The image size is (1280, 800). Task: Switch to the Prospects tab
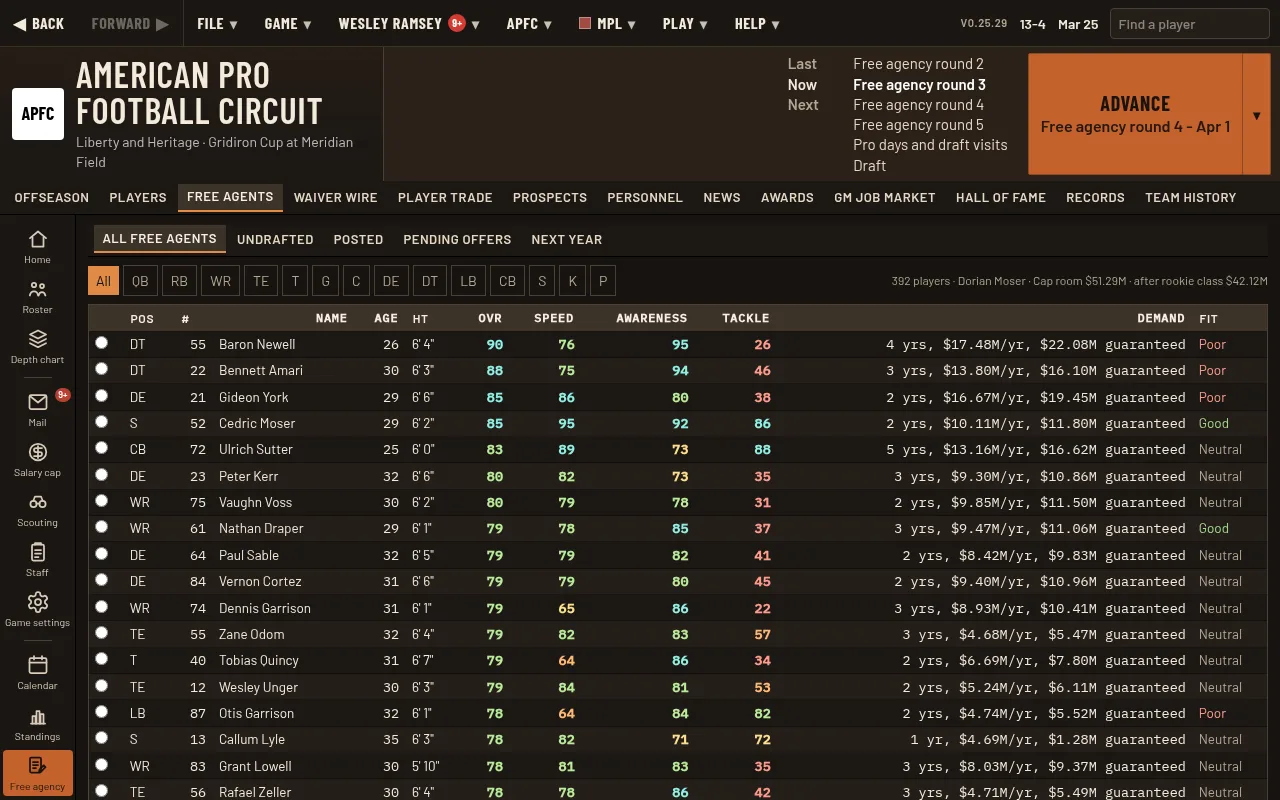point(550,197)
